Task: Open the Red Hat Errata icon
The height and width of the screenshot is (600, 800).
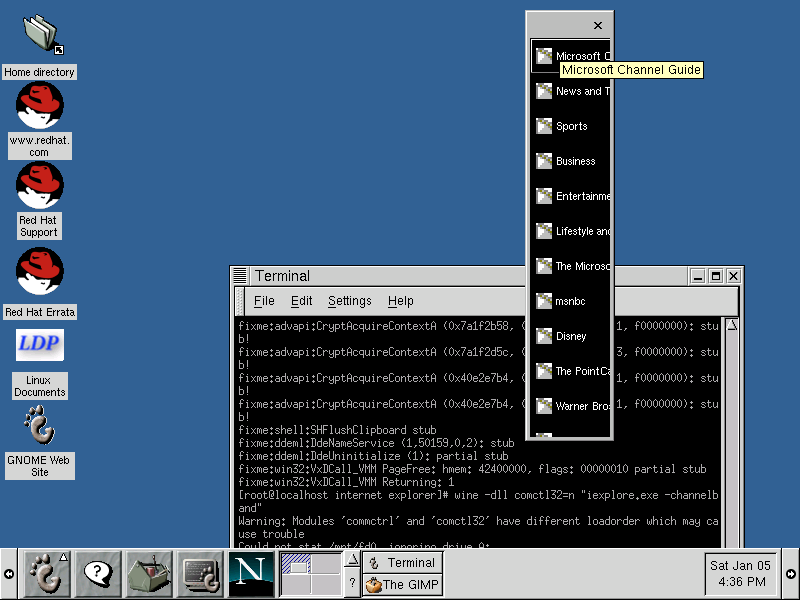Action: pyautogui.click(x=40, y=272)
